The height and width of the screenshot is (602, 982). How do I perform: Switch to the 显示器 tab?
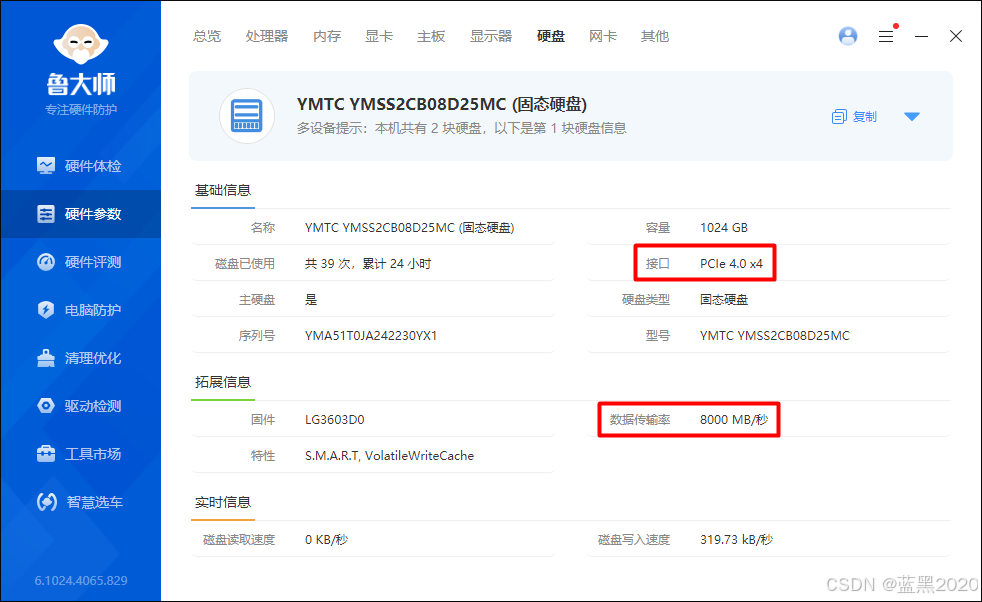[x=491, y=36]
